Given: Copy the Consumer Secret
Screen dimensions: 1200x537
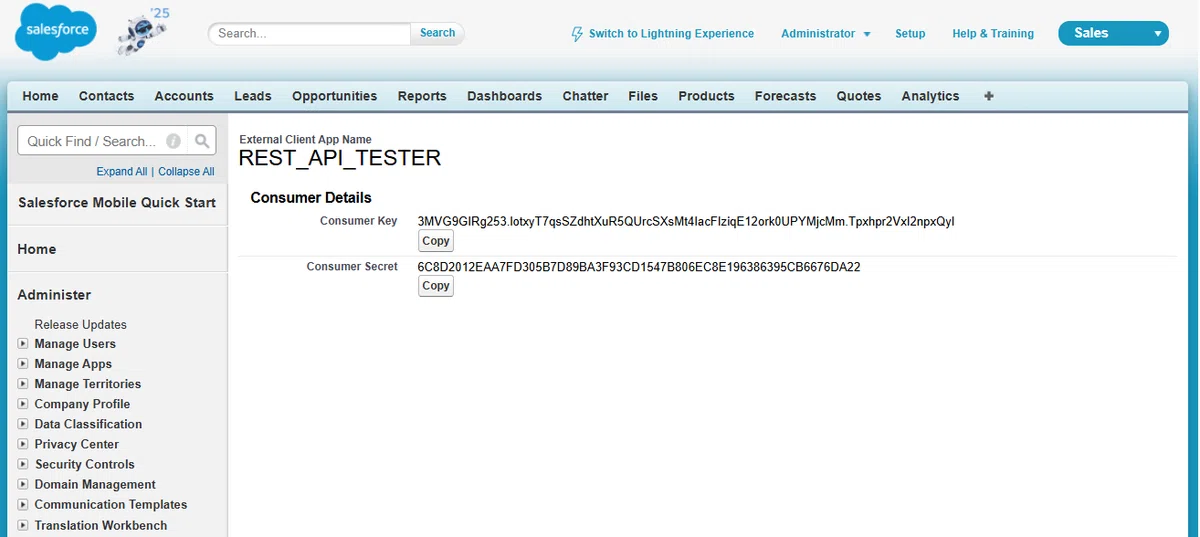Looking at the screenshot, I should 436,286.
